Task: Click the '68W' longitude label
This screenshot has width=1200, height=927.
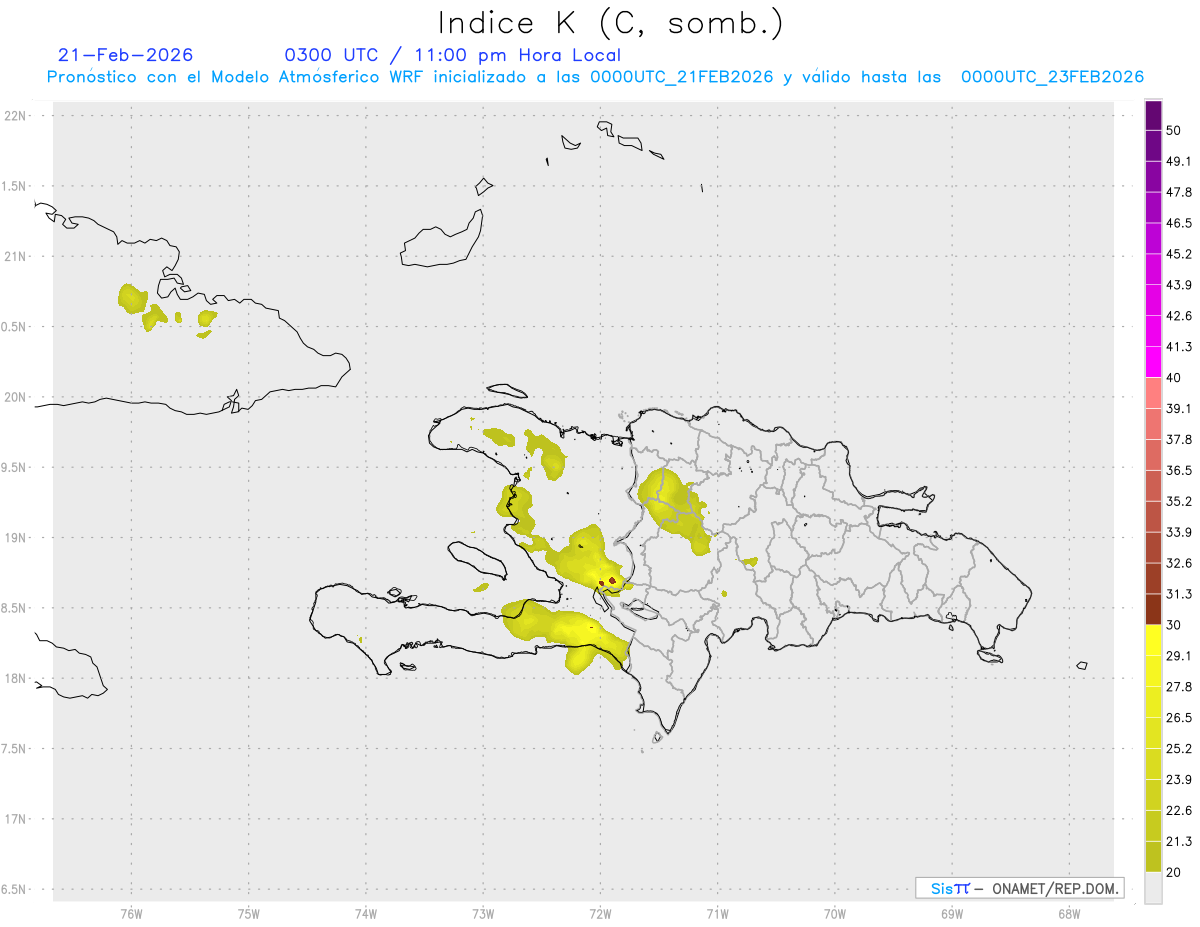Action: (1069, 914)
